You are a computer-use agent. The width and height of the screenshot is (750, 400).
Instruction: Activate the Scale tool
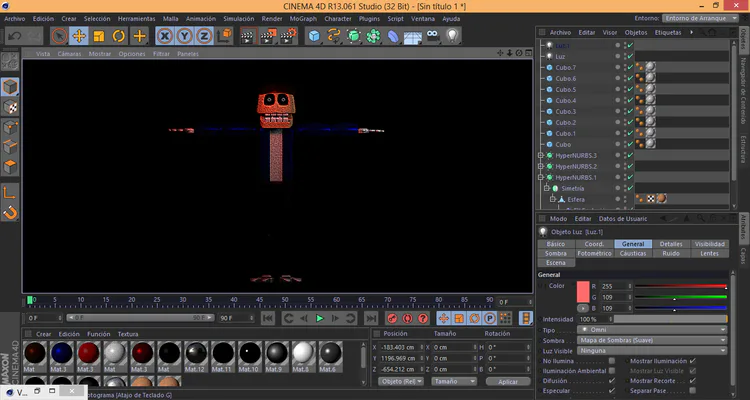pos(99,36)
